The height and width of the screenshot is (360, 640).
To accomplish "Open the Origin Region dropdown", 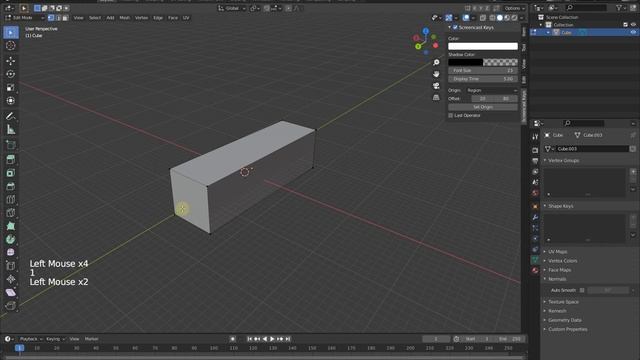I will point(491,90).
